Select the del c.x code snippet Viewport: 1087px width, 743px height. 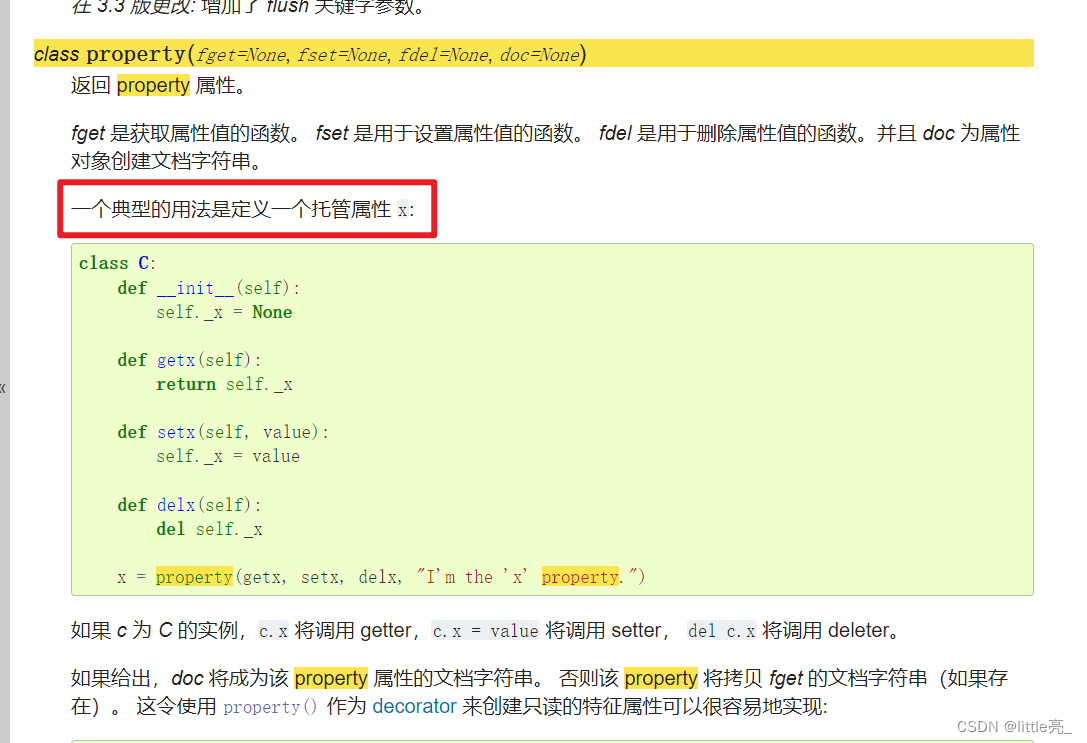pyautogui.click(x=721, y=631)
